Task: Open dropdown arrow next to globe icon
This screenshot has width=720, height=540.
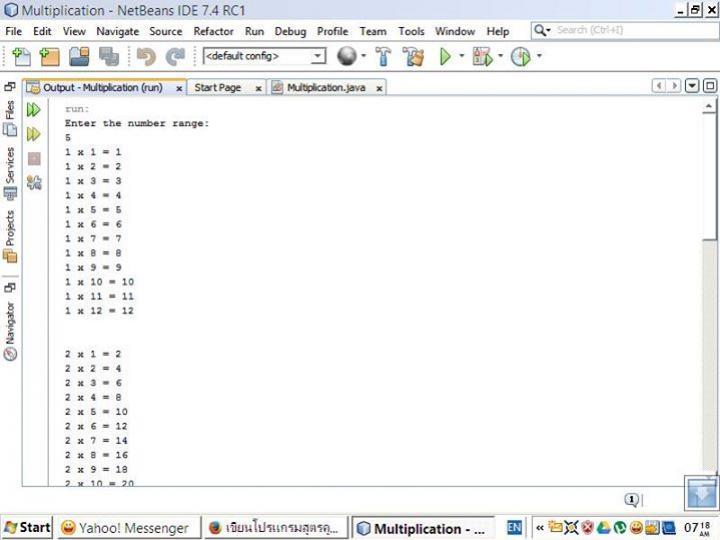Action: pyautogui.click(x=363, y=56)
